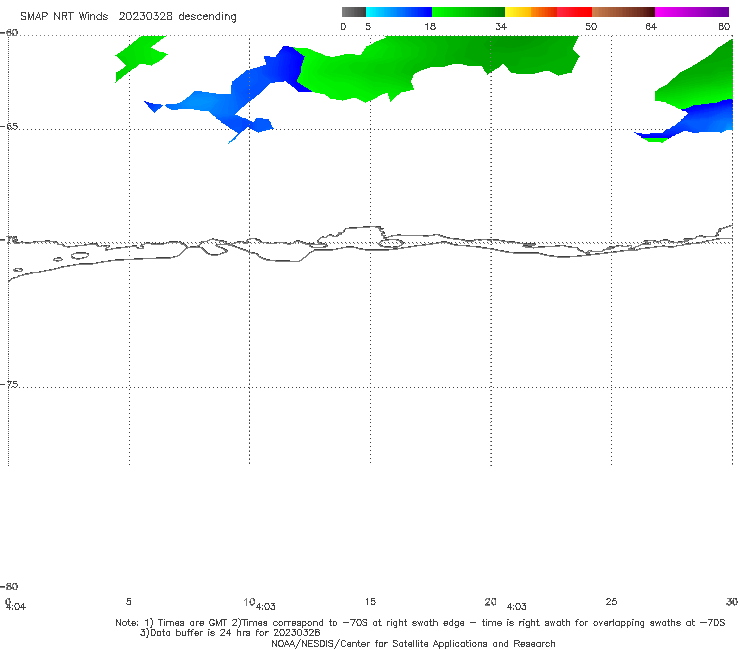Click the latitude label "-80"
Screen dimensions: 740x650
coord(9,586)
